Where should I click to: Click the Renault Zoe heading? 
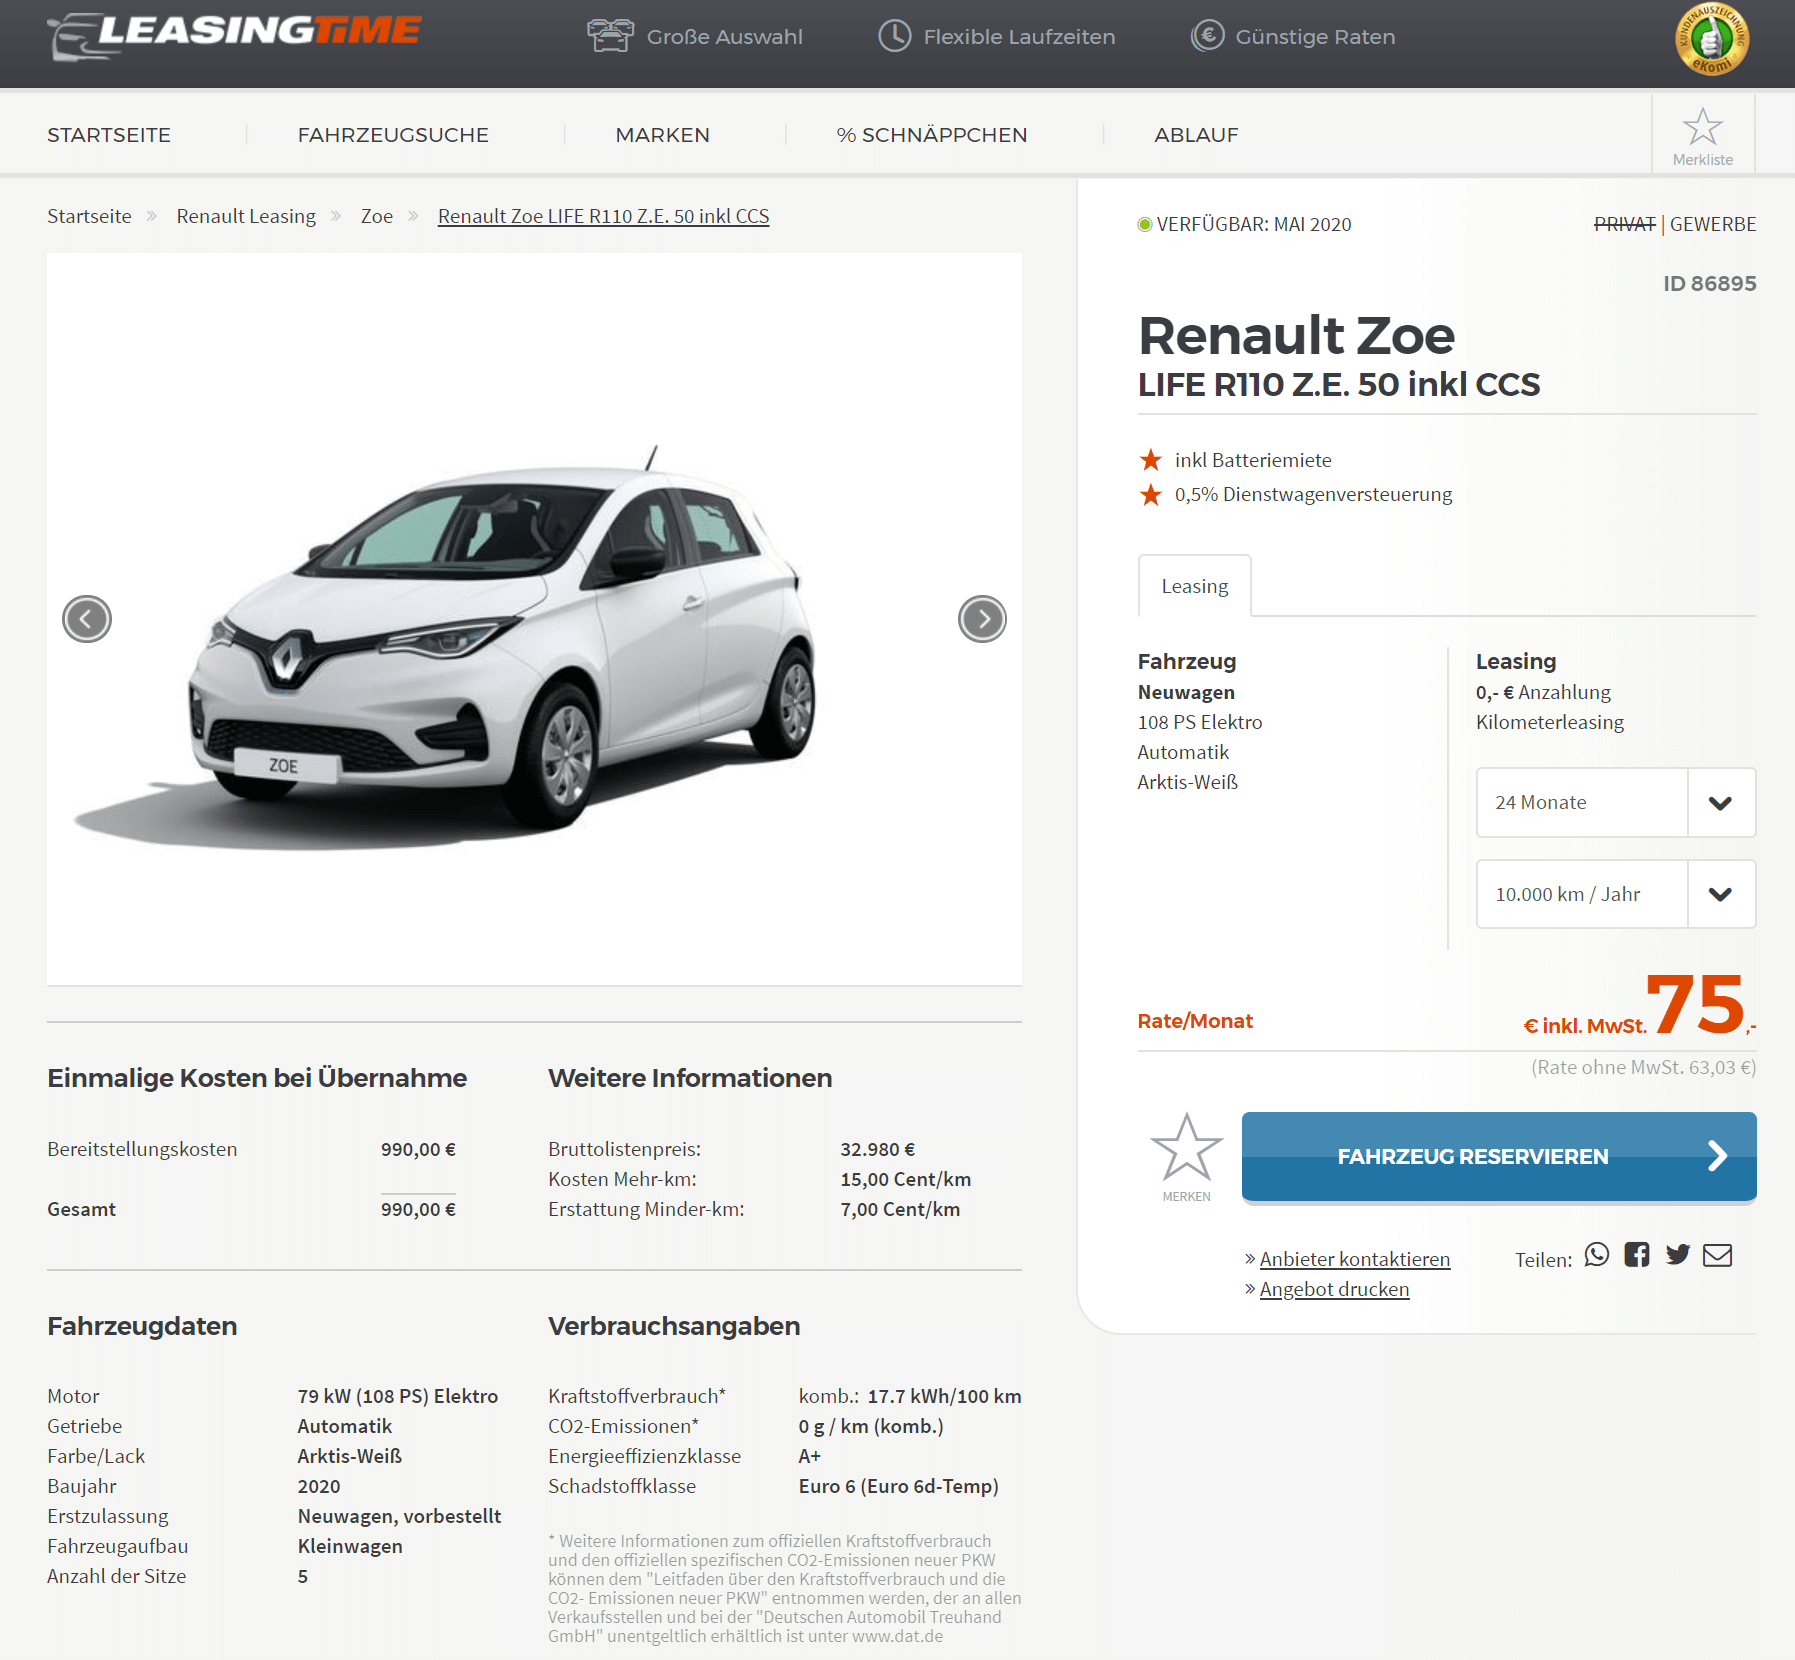pos(1296,335)
